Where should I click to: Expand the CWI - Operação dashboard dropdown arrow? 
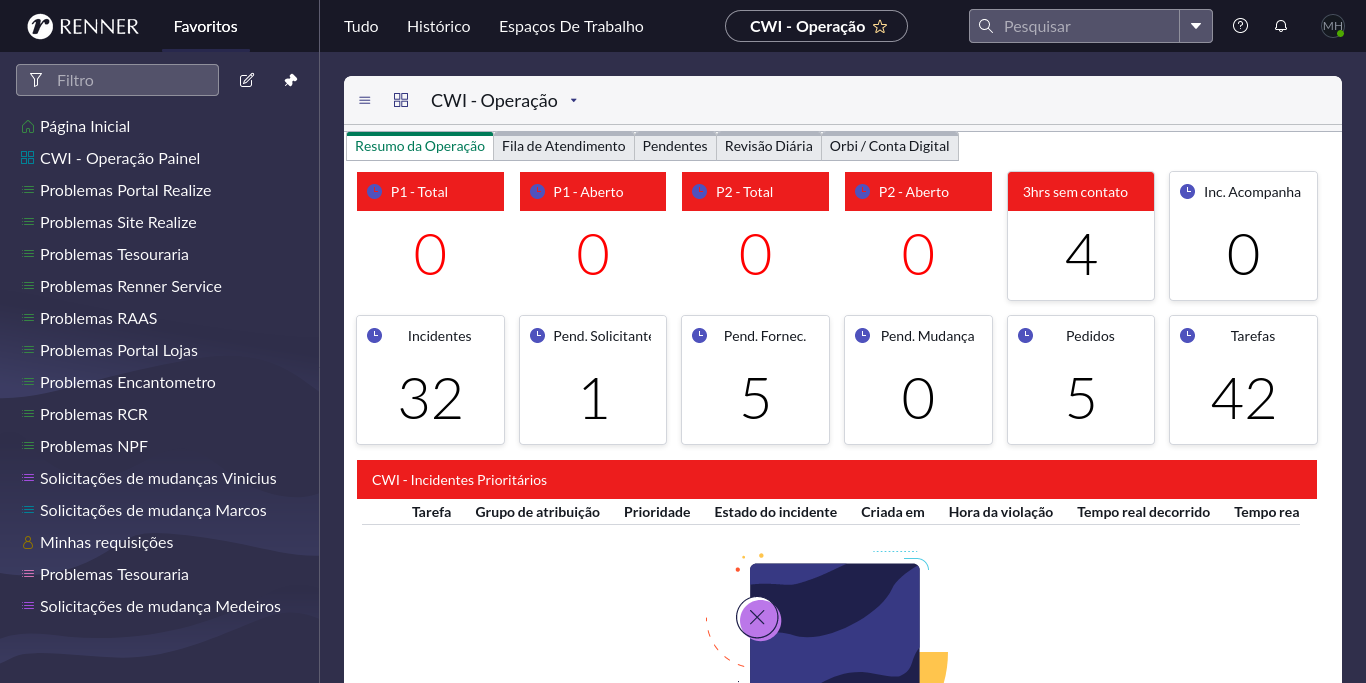574,101
